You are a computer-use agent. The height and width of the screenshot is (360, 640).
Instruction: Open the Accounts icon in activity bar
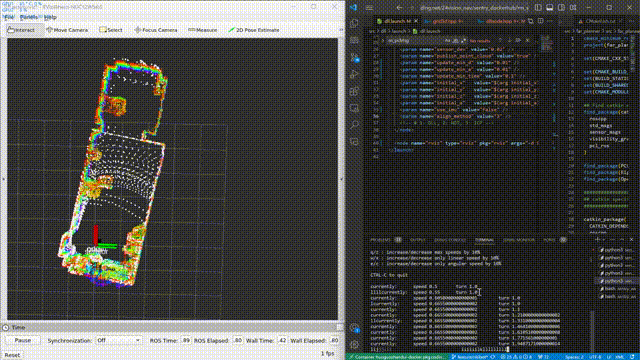pos(354,328)
